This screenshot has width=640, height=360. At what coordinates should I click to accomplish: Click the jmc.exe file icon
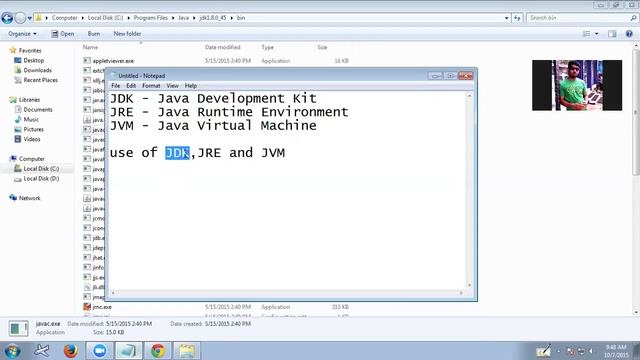87,307
